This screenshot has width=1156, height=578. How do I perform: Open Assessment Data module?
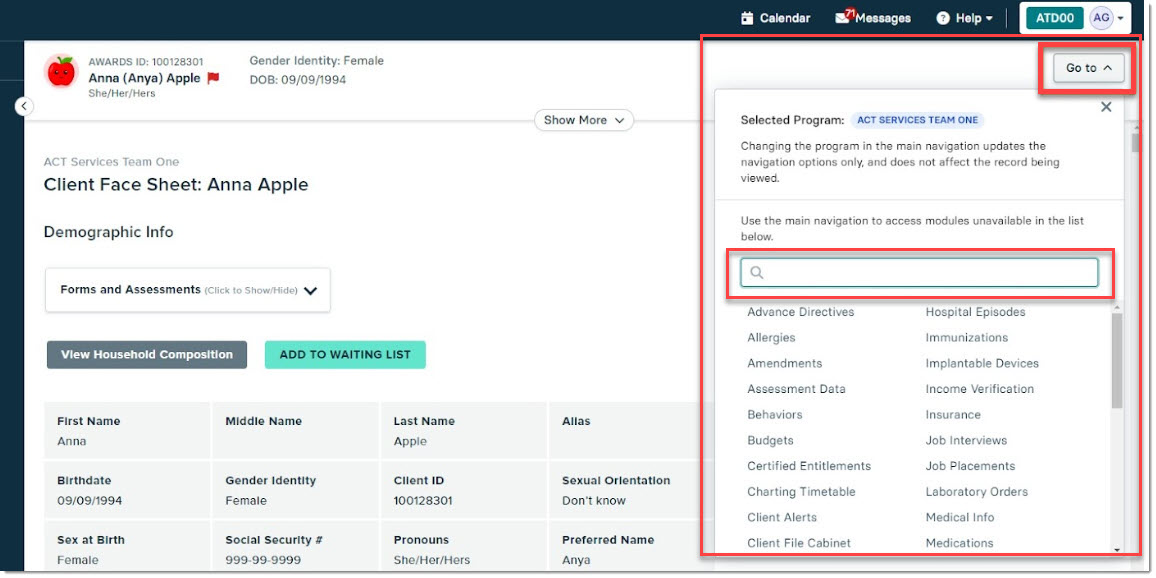coord(796,389)
